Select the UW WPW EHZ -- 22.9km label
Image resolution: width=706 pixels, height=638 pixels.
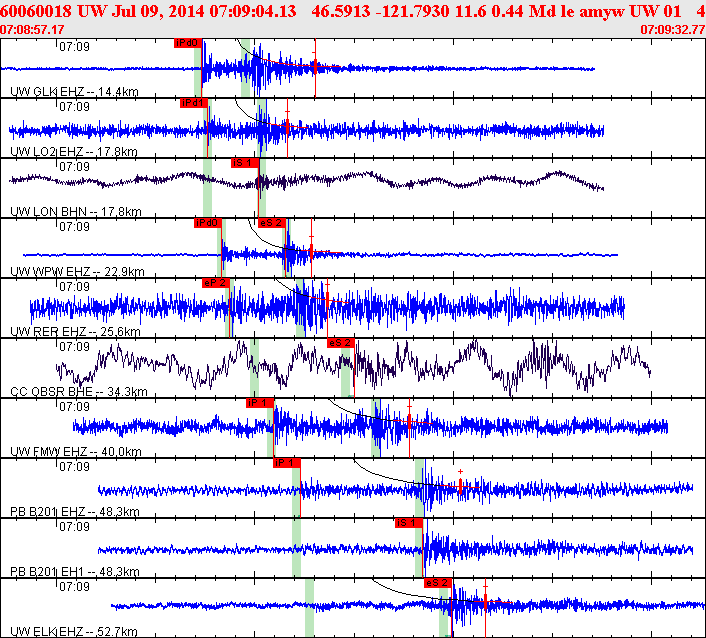point(77,271)
